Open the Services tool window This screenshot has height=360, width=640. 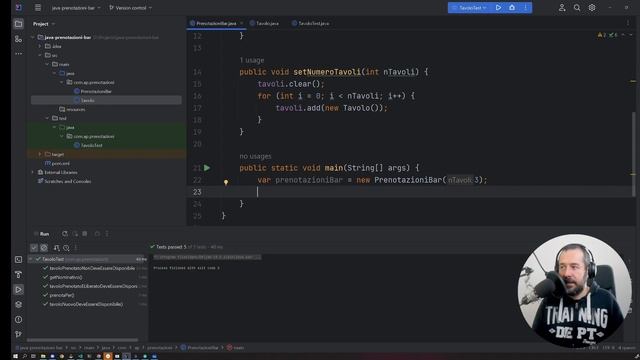[x=18, y=304]
